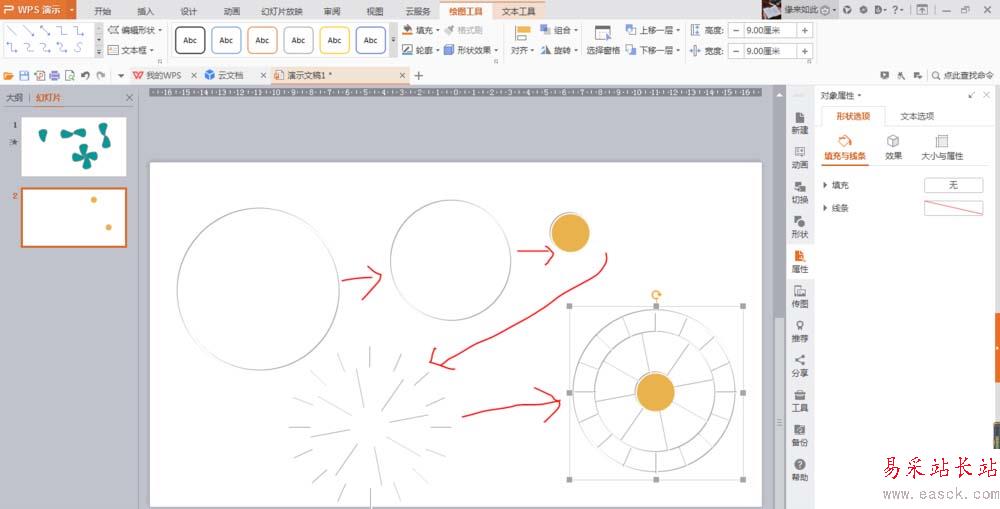
Task: Select the straight line shape in gallery
Action: (x=11, y=30)
